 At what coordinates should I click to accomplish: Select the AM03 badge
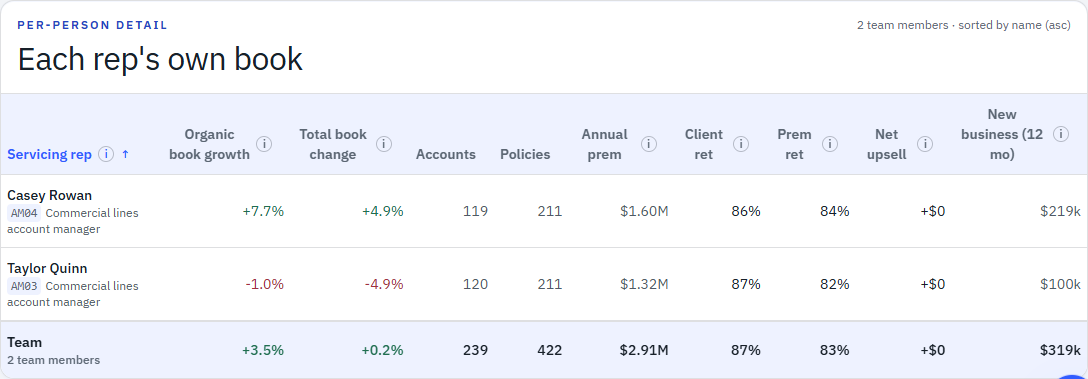[24, 286]
